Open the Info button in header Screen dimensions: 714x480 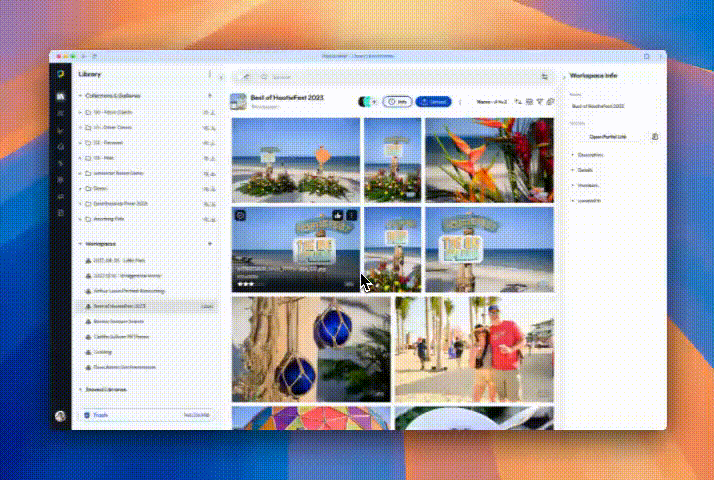(x=397, y=102)
